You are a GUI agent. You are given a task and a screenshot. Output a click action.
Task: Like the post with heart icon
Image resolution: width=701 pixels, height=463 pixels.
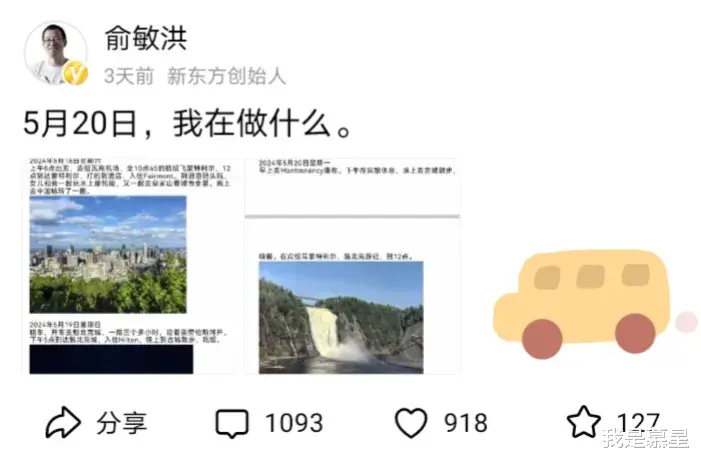pyautogui.click(x=411, y=423)
